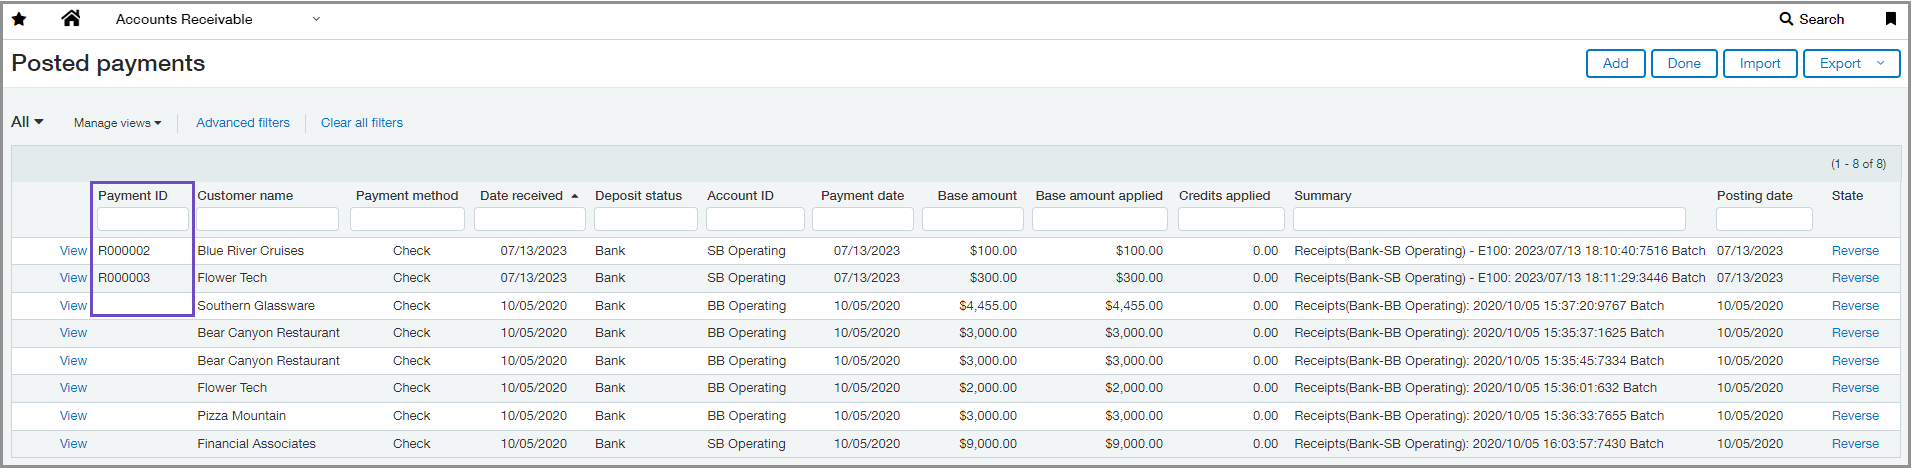Toggle the Date received sort arrow

tap(575, 196)
